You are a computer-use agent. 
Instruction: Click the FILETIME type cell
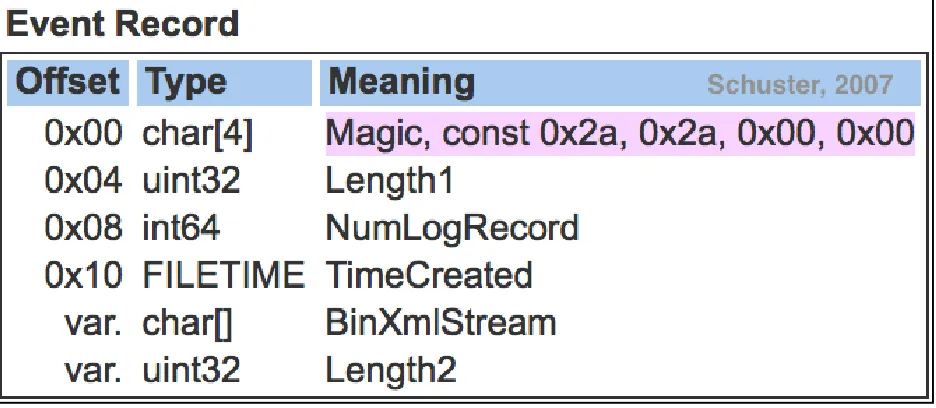(223, 275)
